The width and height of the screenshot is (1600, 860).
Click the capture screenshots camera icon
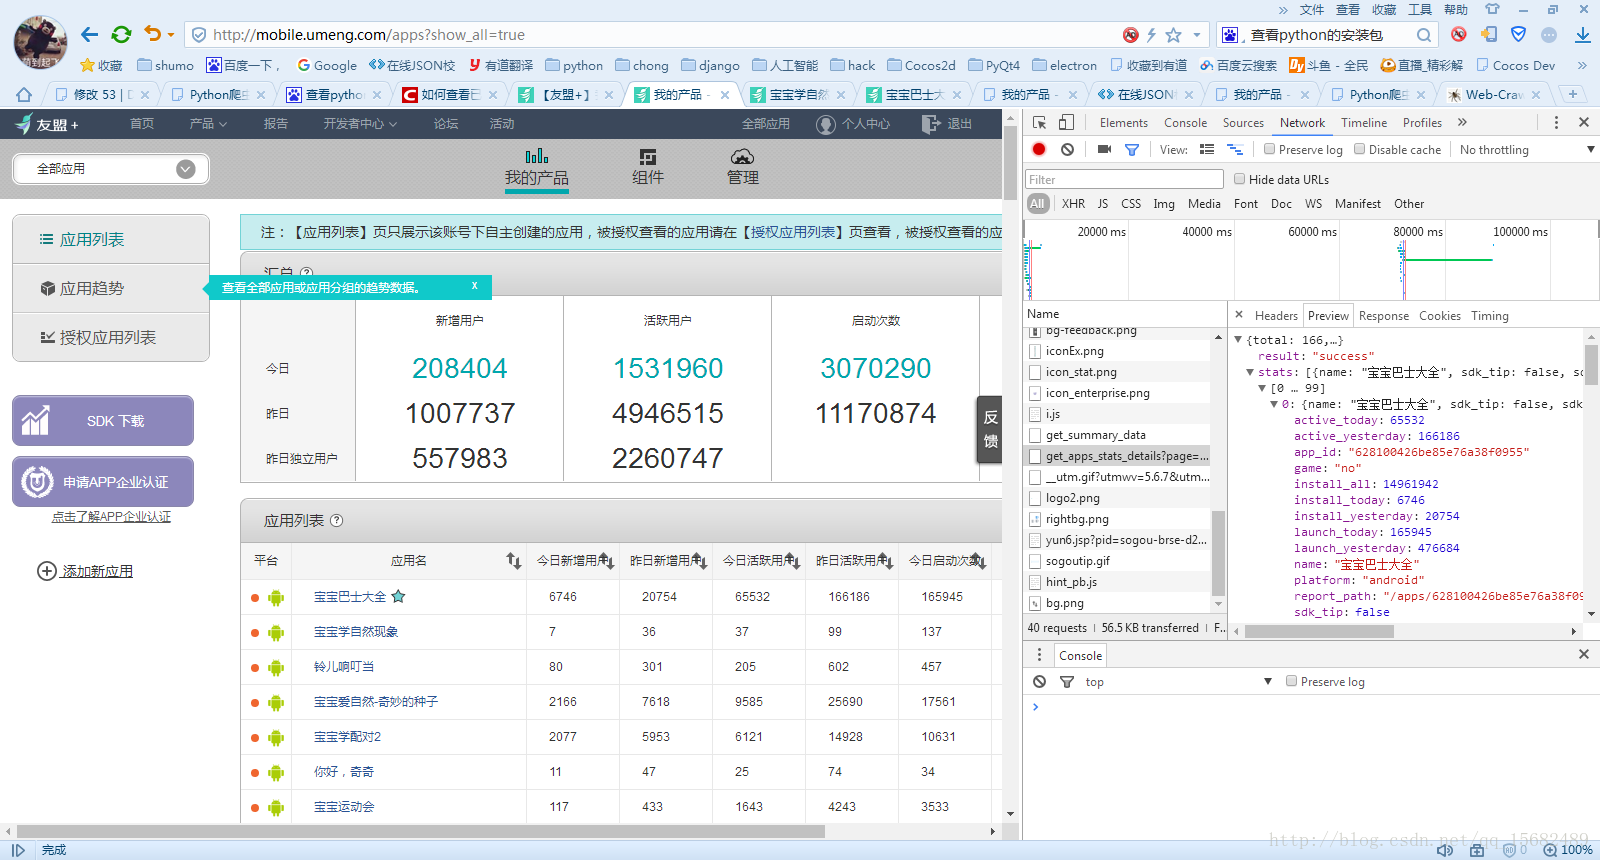point(1104,149)
